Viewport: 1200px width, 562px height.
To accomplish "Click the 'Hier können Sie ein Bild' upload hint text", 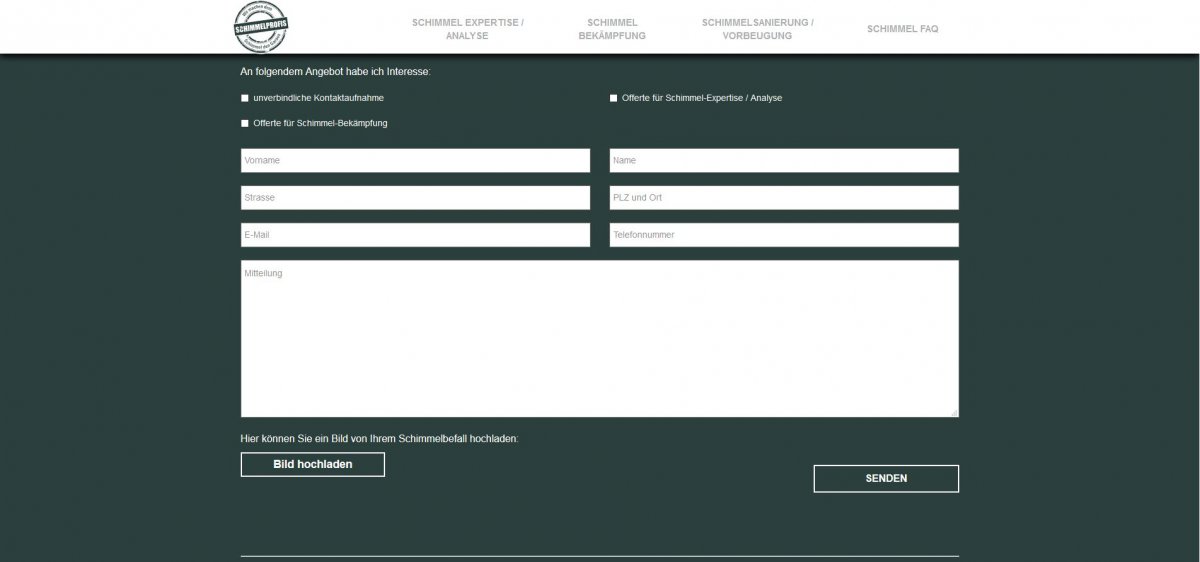I will click(x=379, y=439).
